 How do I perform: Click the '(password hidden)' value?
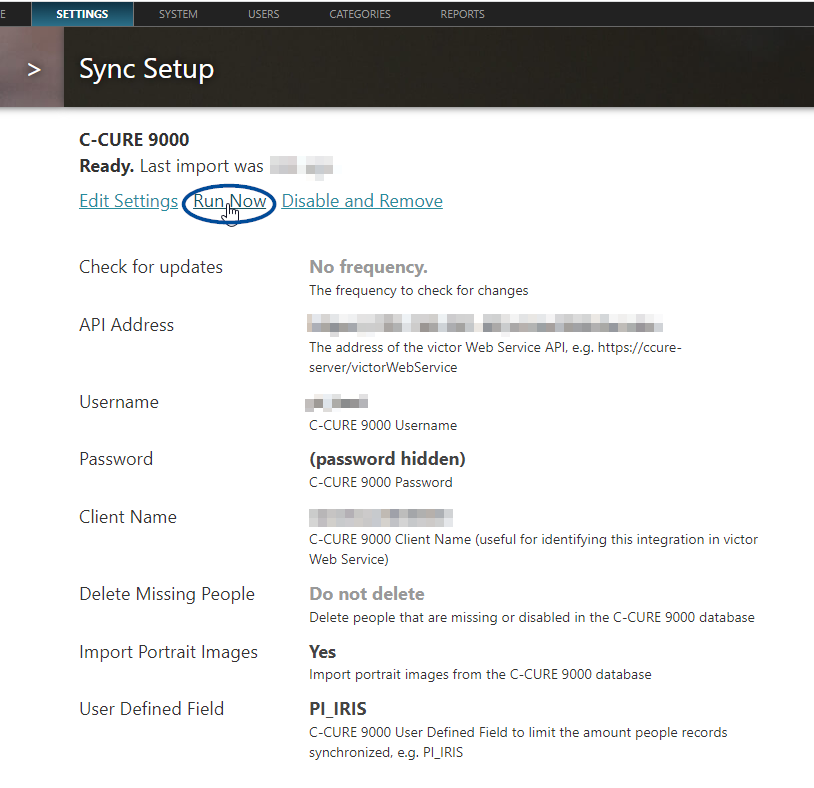point(387,459)
